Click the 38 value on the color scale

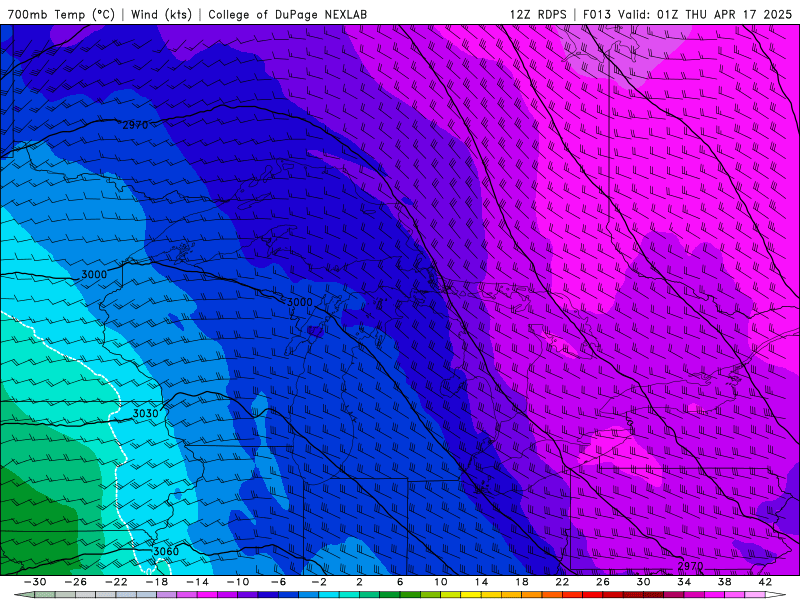pyautogui.click(x=724, y=582)
